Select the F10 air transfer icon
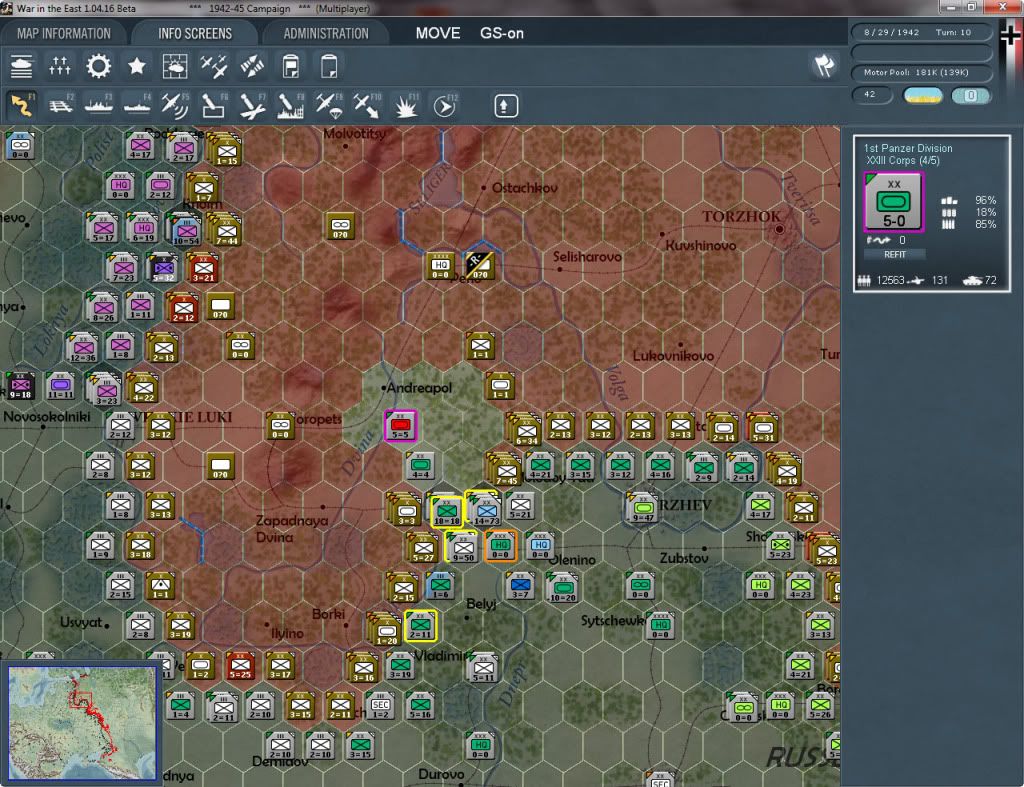The width and height of the screenshot is (1024, 787). [367, 105]
